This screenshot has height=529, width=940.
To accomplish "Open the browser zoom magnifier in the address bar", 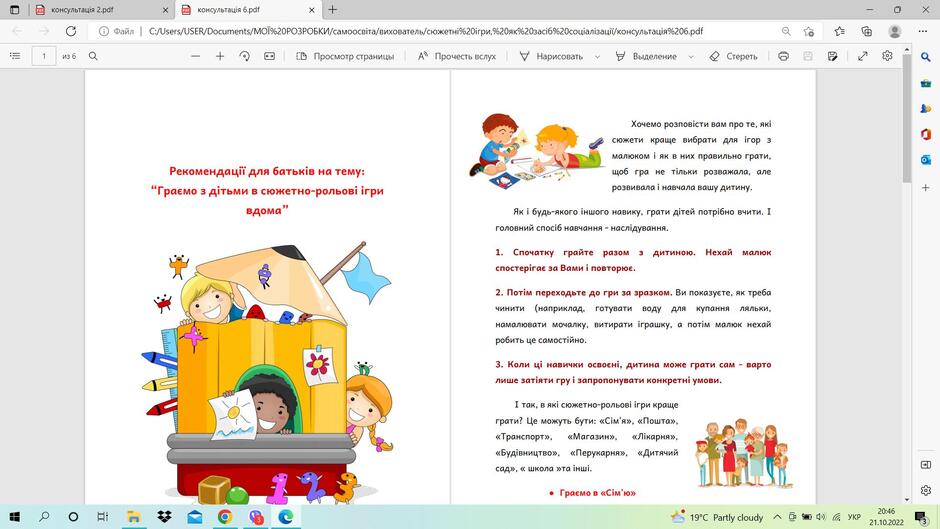I will [786, 31].
